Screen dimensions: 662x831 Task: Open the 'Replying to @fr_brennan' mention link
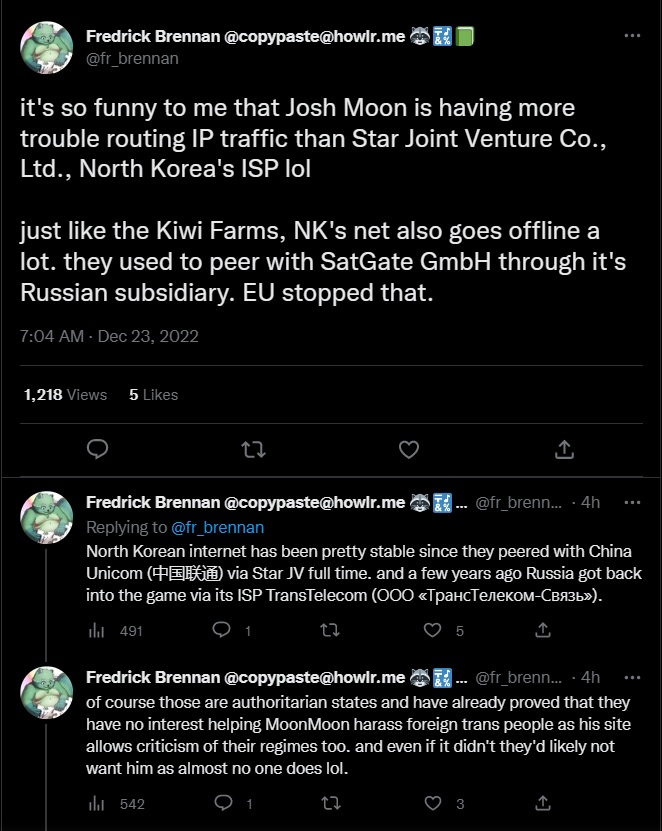(x=216, y=527)
